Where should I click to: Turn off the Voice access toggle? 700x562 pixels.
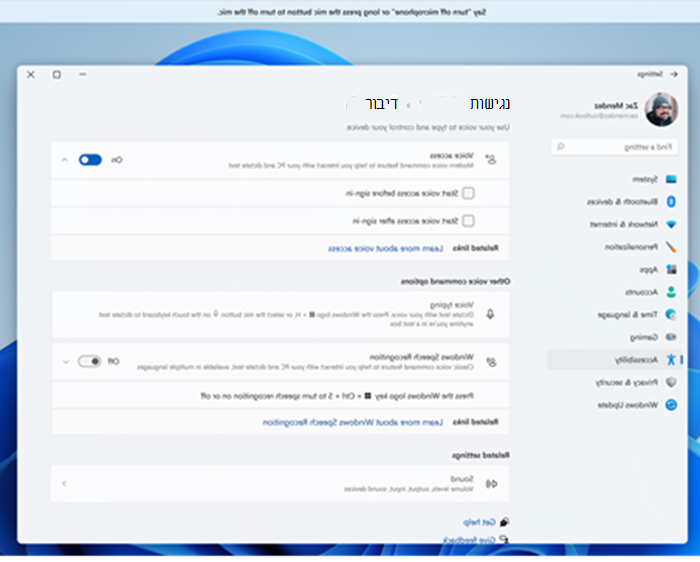[90, 160]
